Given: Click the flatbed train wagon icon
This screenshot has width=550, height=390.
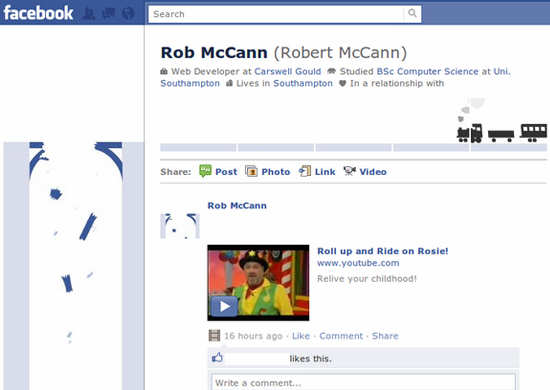Looking at the screenshot, I should point(501,136).
